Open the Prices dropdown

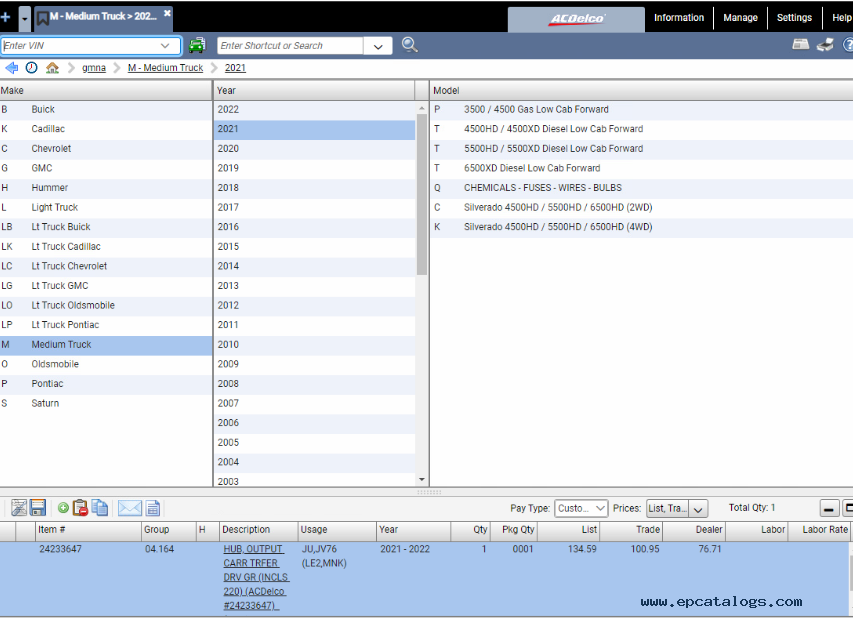click(x=677, y=508)
